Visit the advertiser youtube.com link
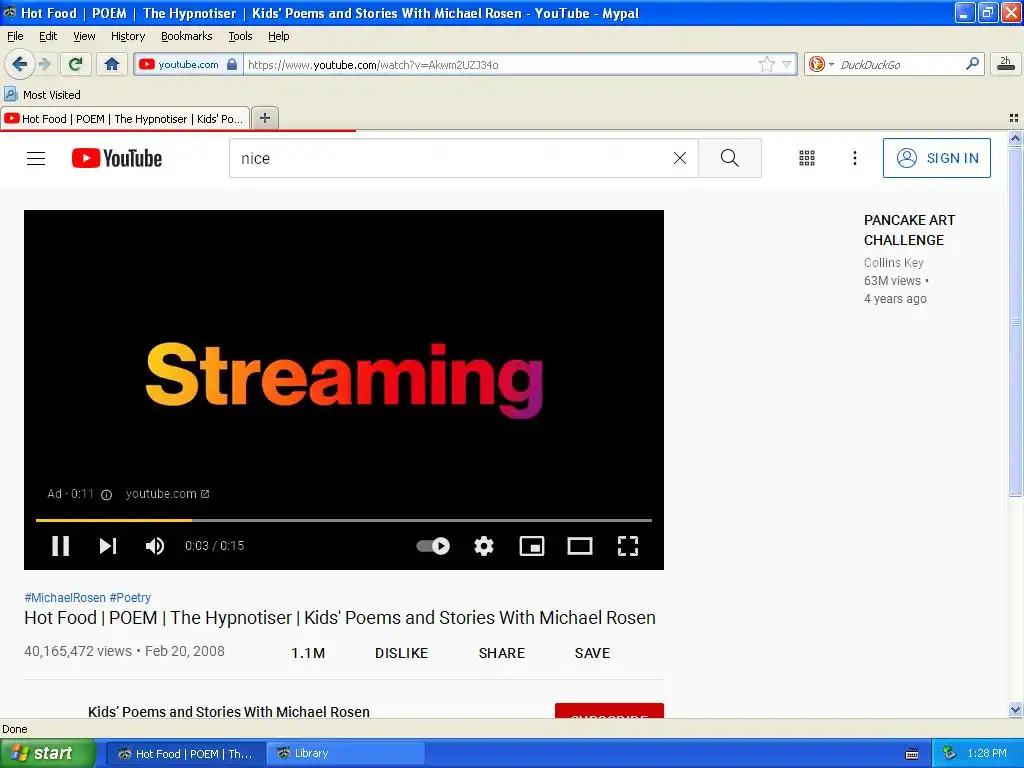1024x768 pixels. (x=167, y=494)
